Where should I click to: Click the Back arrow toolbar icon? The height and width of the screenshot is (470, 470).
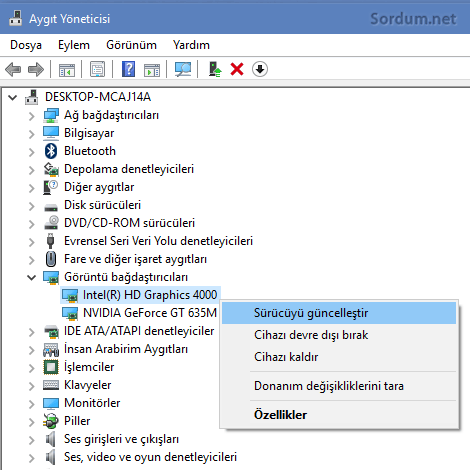pyautogui.click(x=13, y=70)
